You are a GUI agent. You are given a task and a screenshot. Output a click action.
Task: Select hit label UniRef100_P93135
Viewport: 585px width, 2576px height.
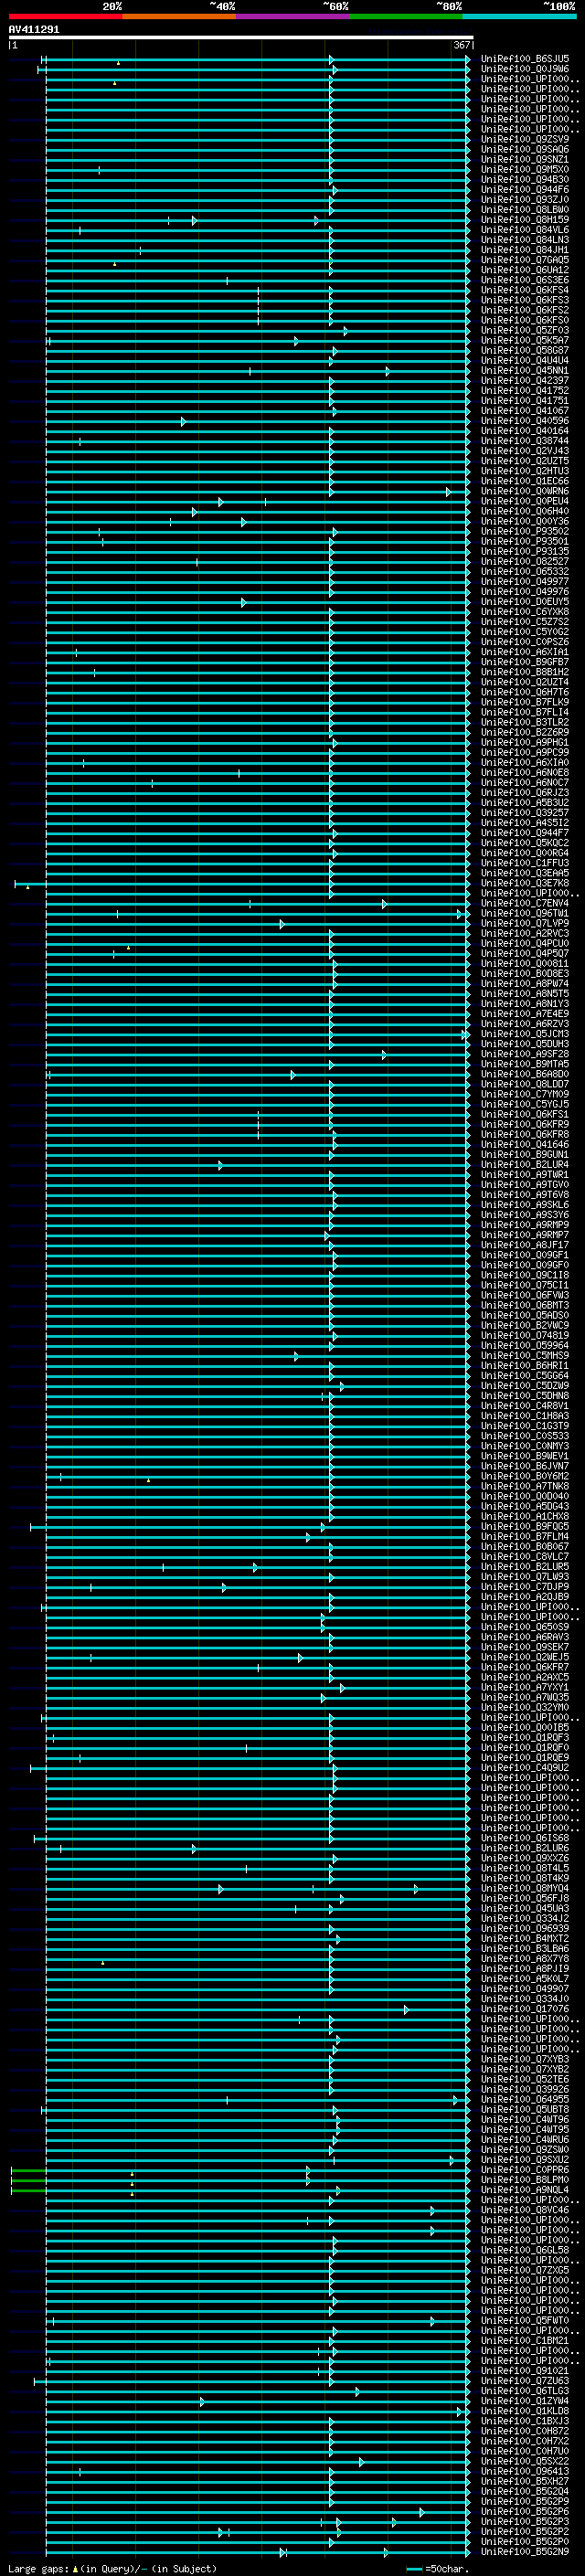pyautogui.click(x=525, y=551)
